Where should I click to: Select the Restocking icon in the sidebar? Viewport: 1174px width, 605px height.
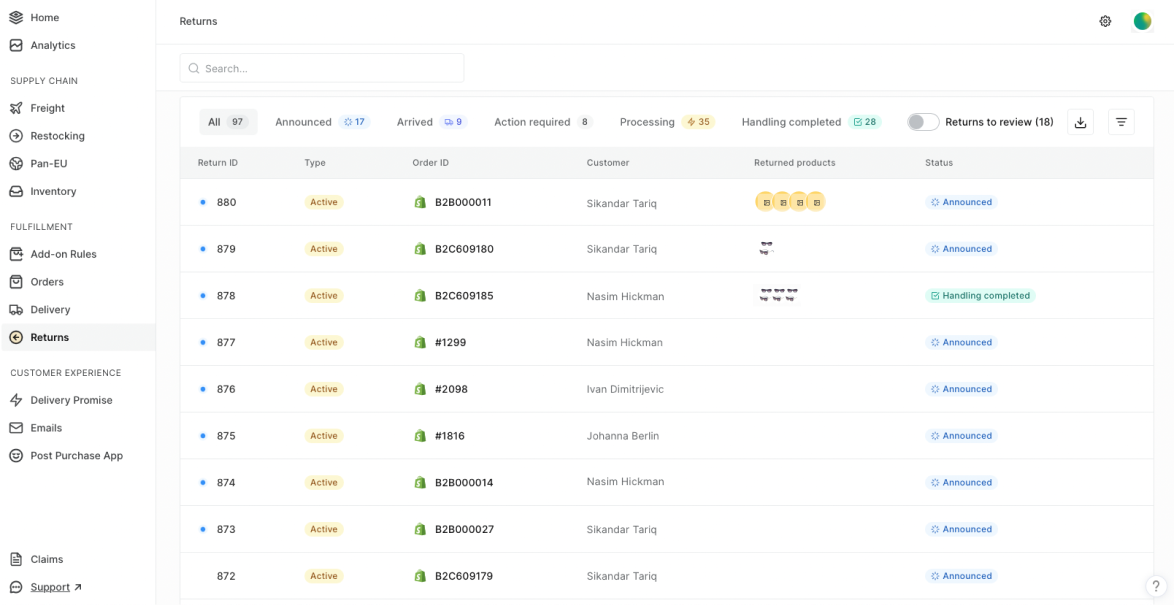14,135
